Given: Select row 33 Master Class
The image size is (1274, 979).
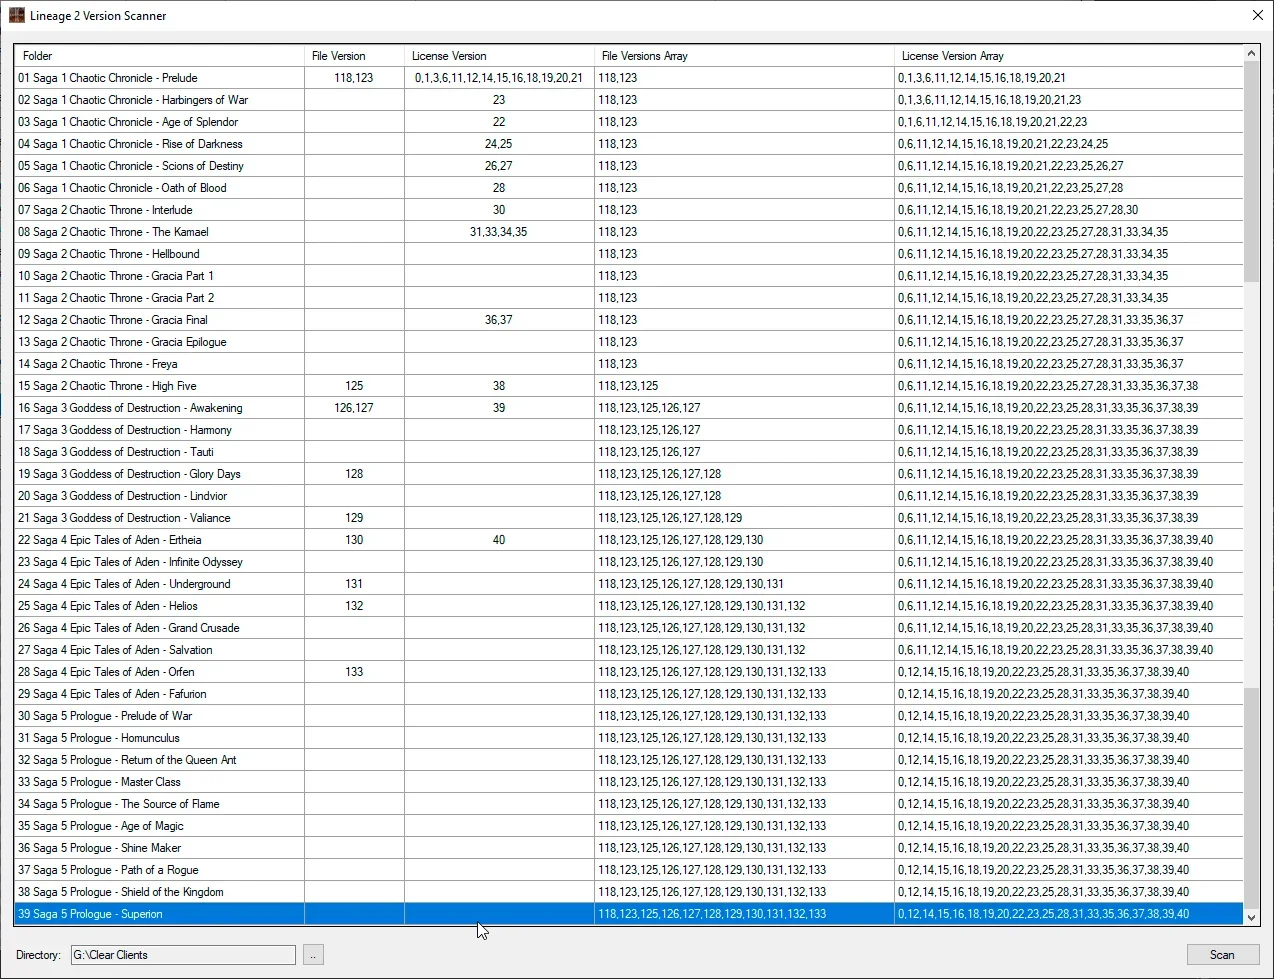Looking at the screenshot, I should (x=628, y=782).
